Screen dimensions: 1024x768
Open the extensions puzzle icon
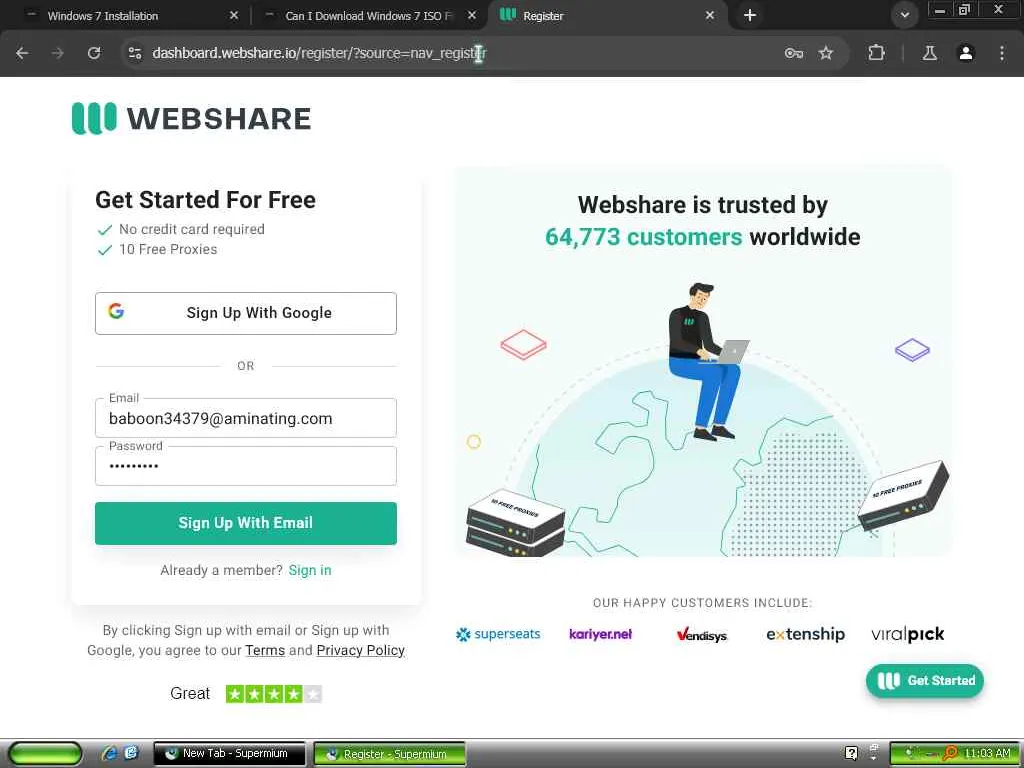(x=876, y=53)
